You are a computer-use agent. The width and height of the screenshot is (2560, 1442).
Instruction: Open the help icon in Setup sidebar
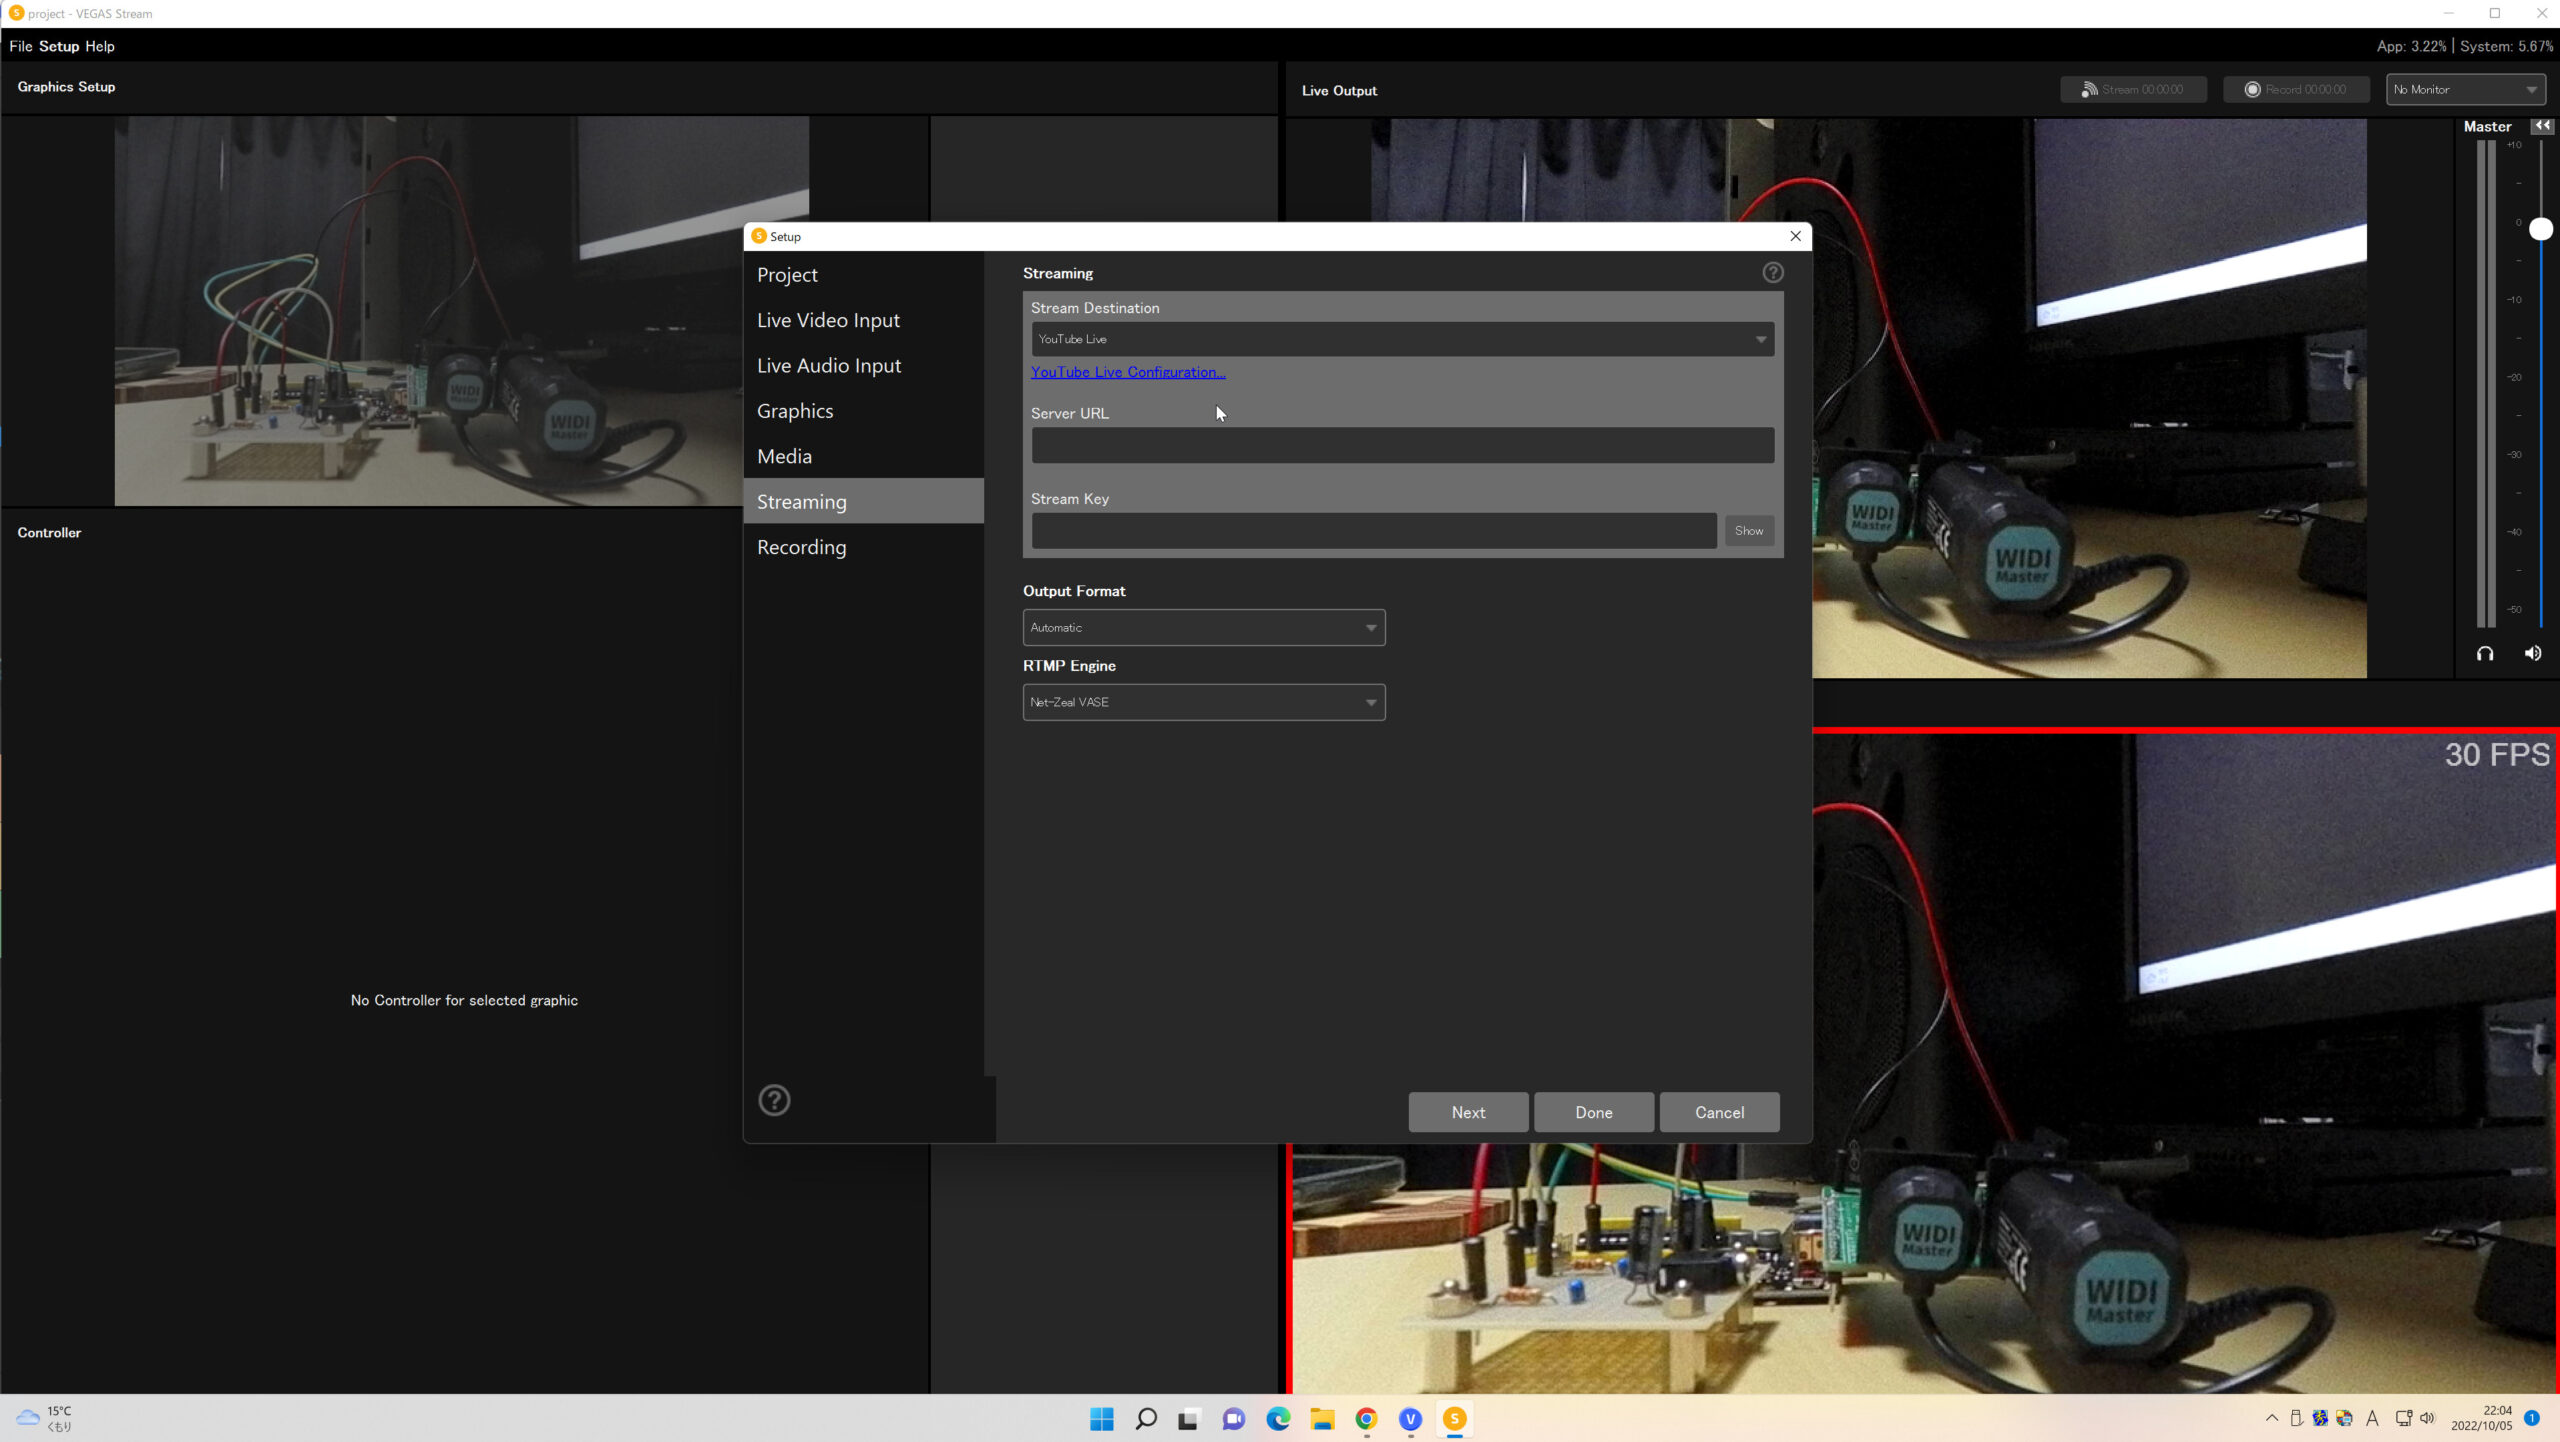[774, 1100]
